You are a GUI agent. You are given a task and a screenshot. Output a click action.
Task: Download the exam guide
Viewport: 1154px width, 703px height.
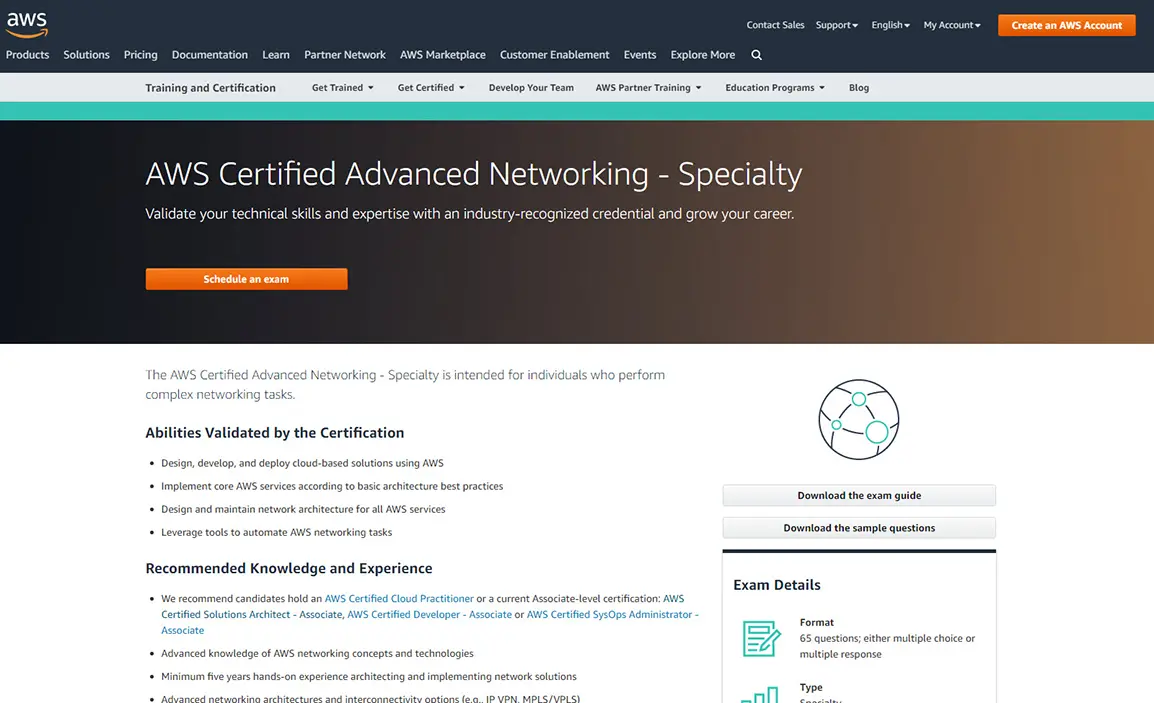pyautogui.click(x=859, y=495)
